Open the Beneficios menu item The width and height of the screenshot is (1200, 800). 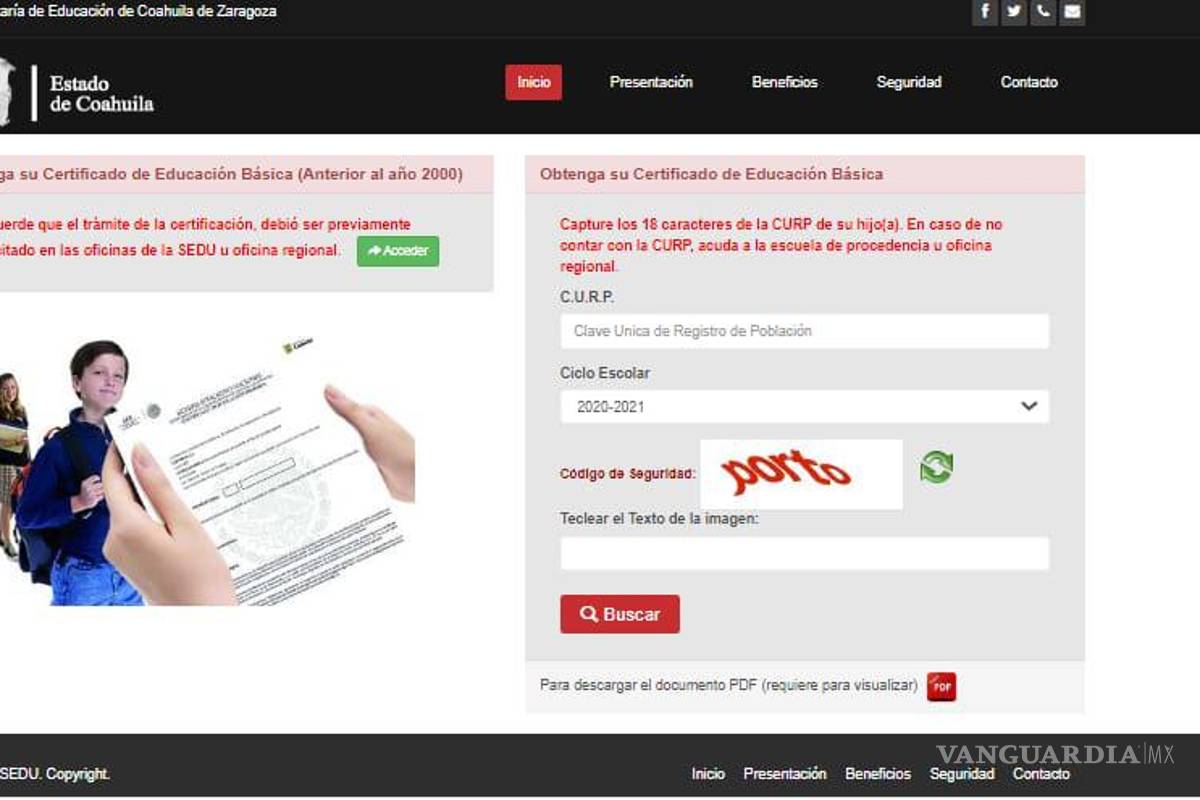click(784, 82)
